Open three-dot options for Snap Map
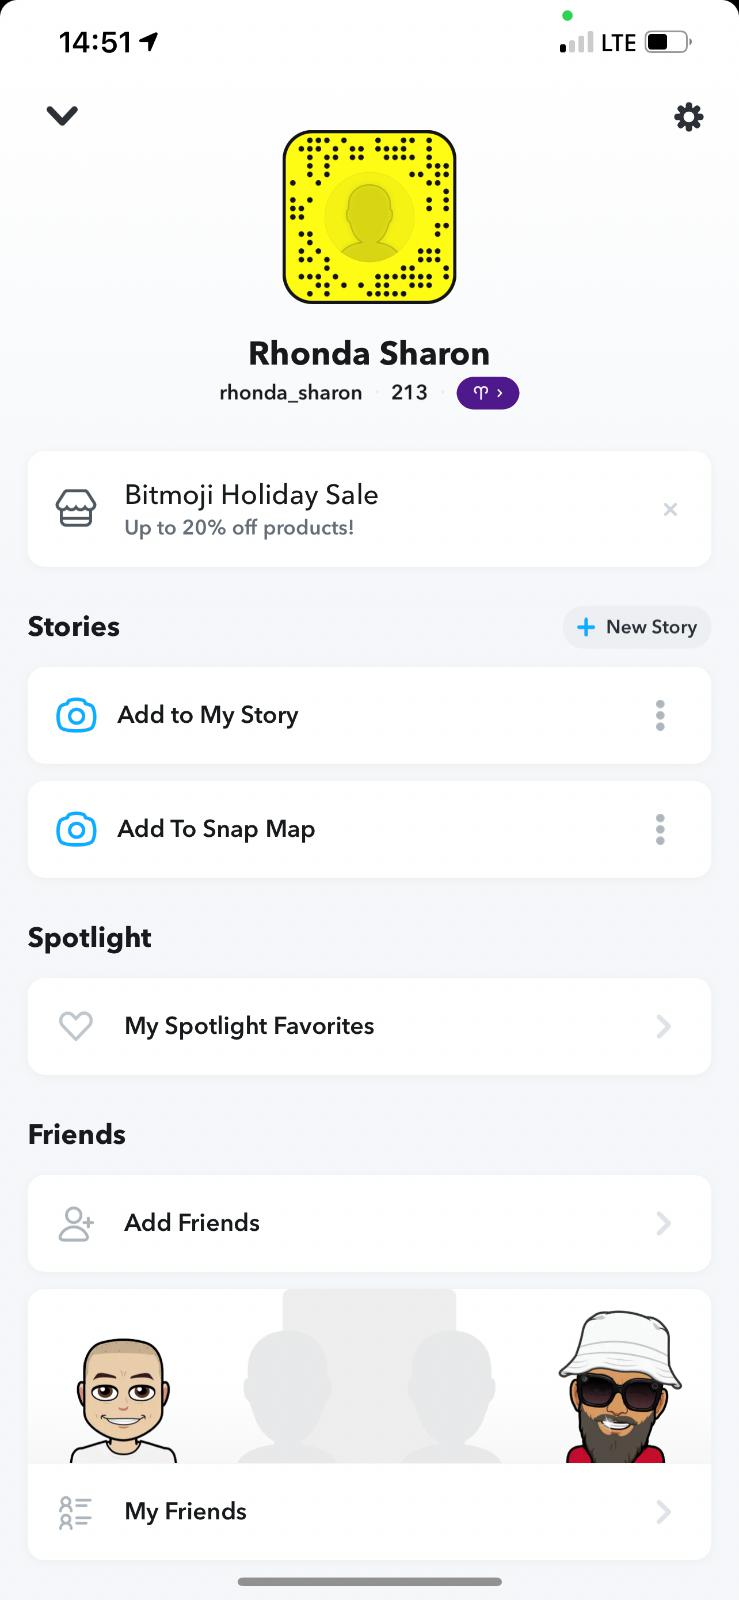The width and height of the screenshot is (739, 1600). coord(660,829)
